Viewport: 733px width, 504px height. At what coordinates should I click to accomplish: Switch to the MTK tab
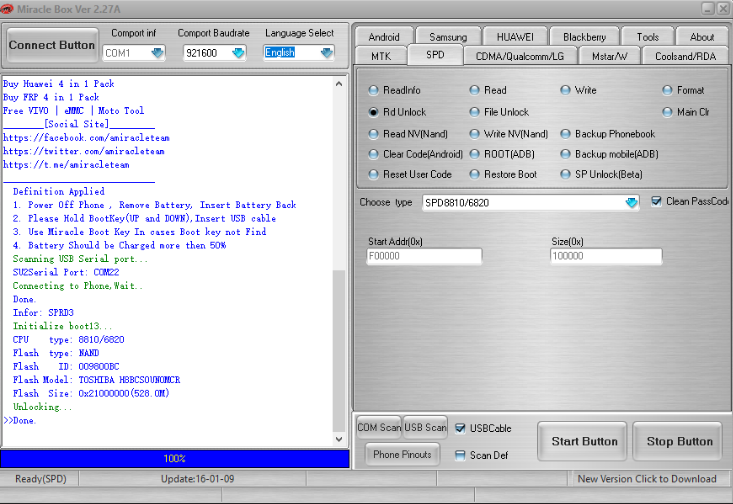[x=381, y=56]
